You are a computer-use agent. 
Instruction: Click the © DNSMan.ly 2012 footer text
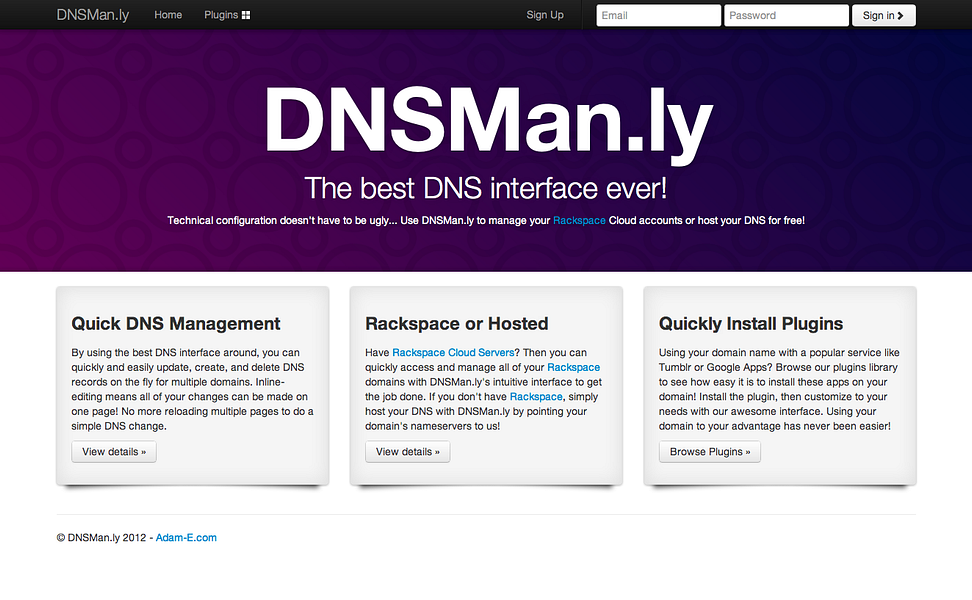101,538
